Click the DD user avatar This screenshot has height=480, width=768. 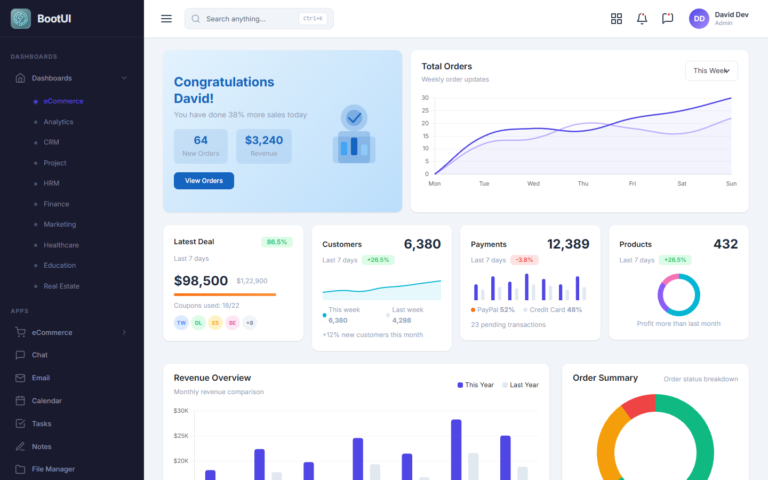pos(699,19)
